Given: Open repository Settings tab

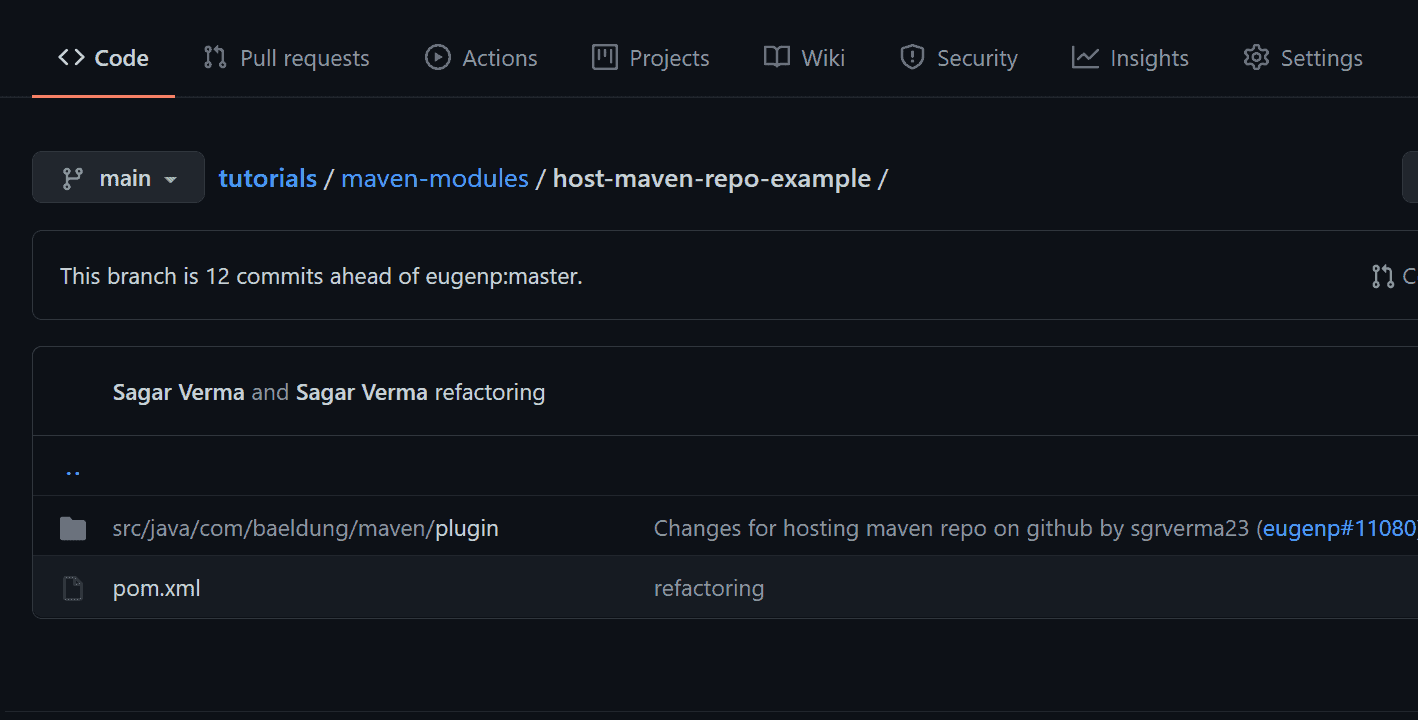Looking at the screenshot, I should coord(1302,58).
